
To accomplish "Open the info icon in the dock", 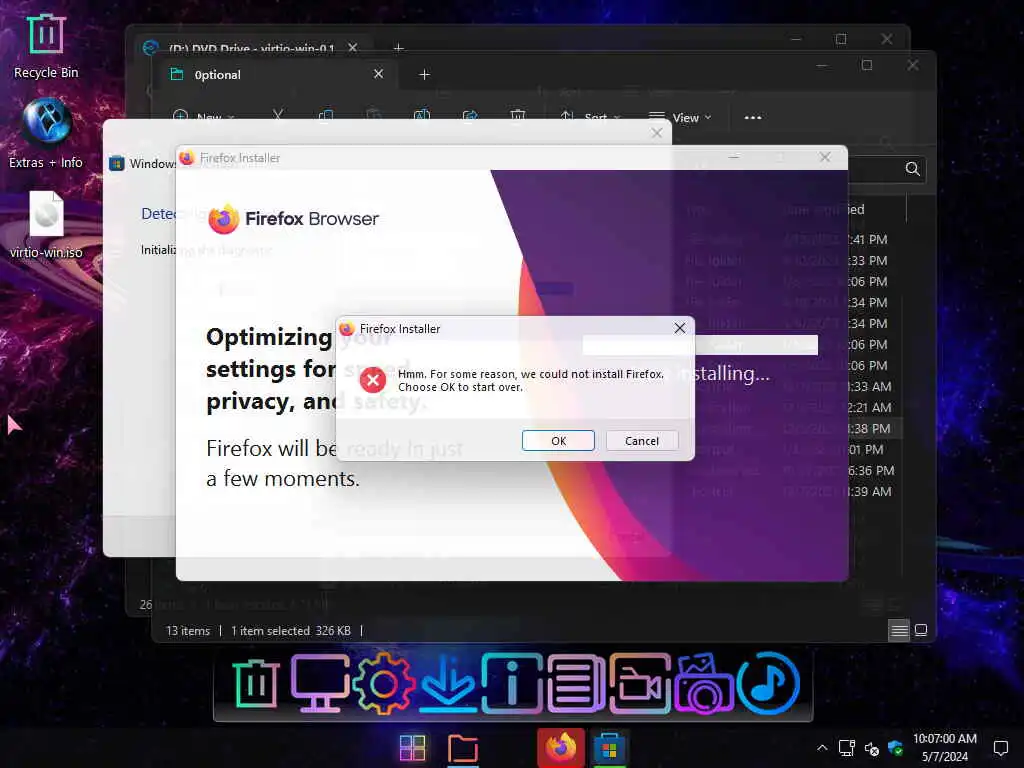I will [x=512, y=683].
